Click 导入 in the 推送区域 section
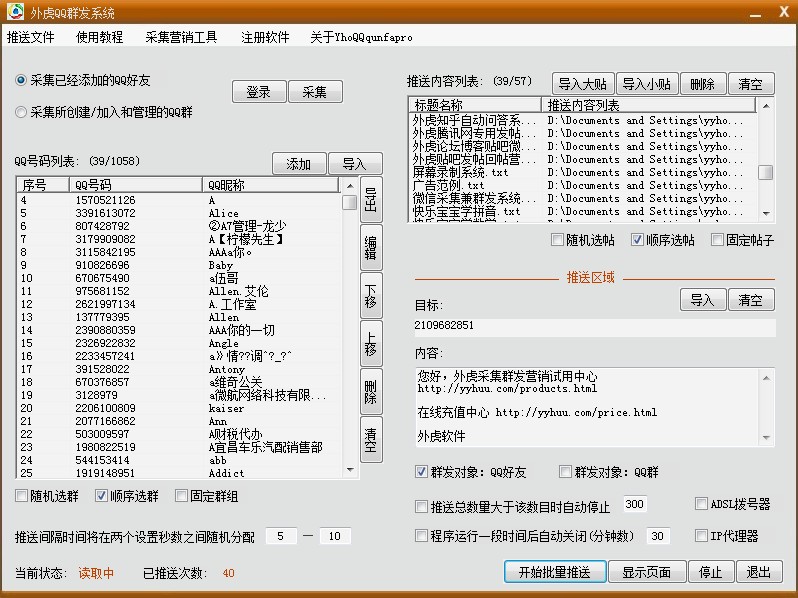This screenshot has width=798, height=598. [703, 300]
